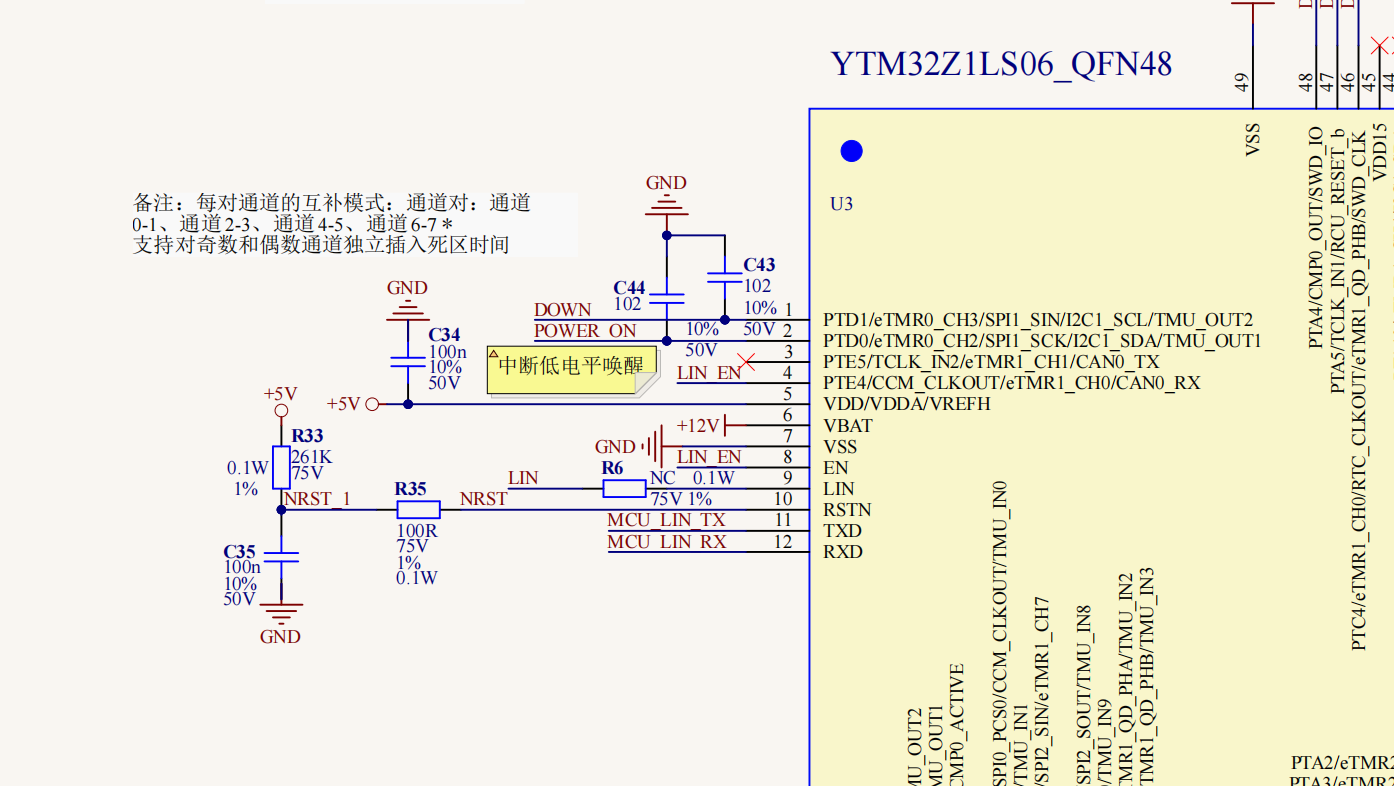This screenshot has height=786, width=1394.
Task: Click the U3 designator text
Action: [841, 203]
